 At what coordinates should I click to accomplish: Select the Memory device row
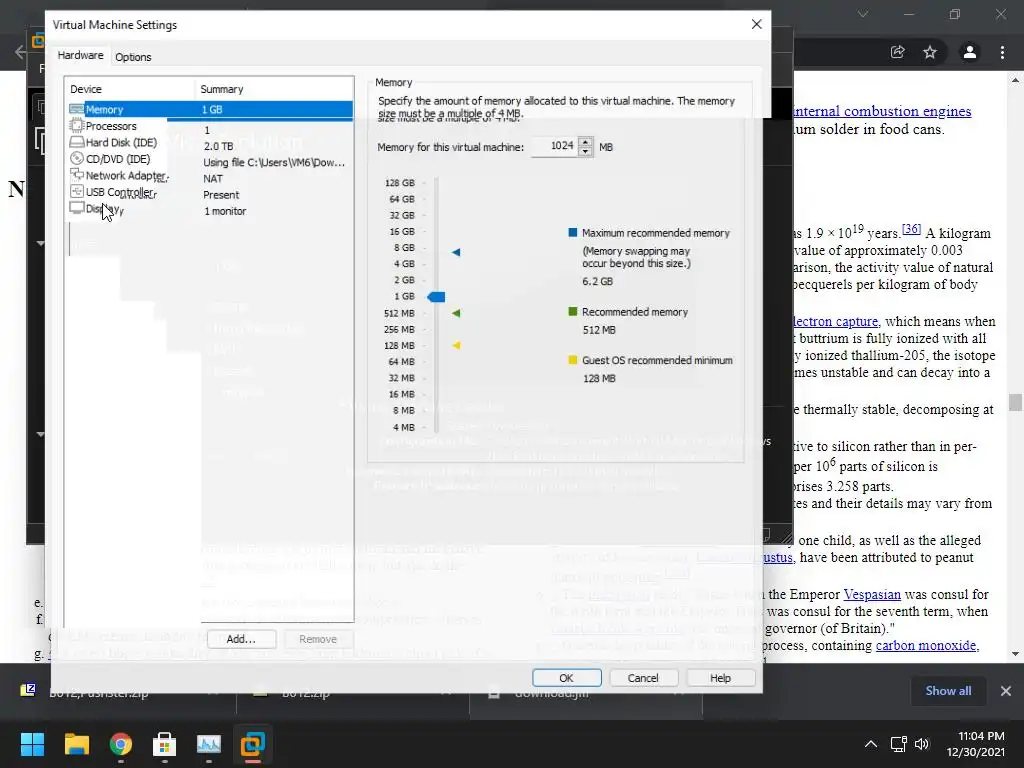pos(210,109)
